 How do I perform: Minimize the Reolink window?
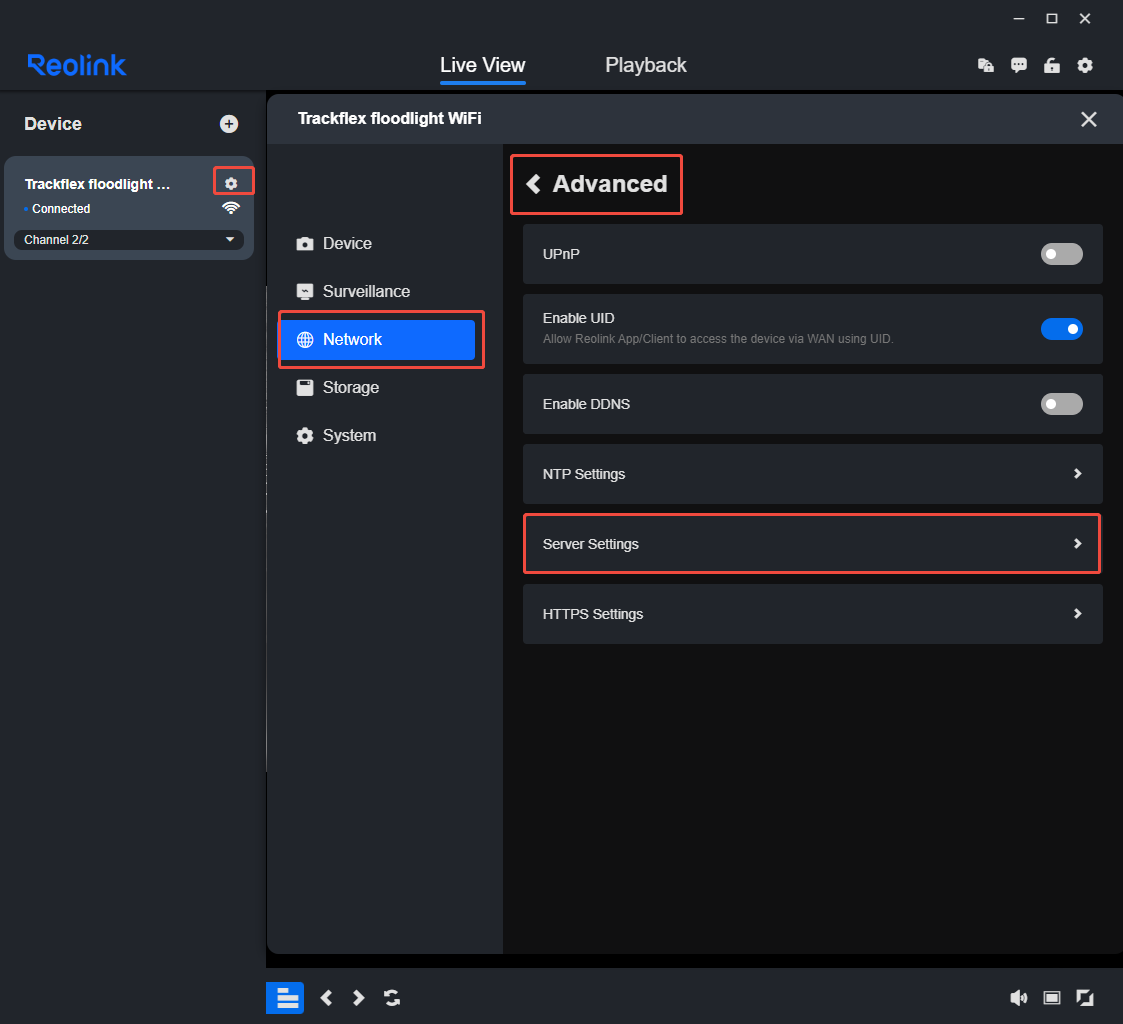1018,19
